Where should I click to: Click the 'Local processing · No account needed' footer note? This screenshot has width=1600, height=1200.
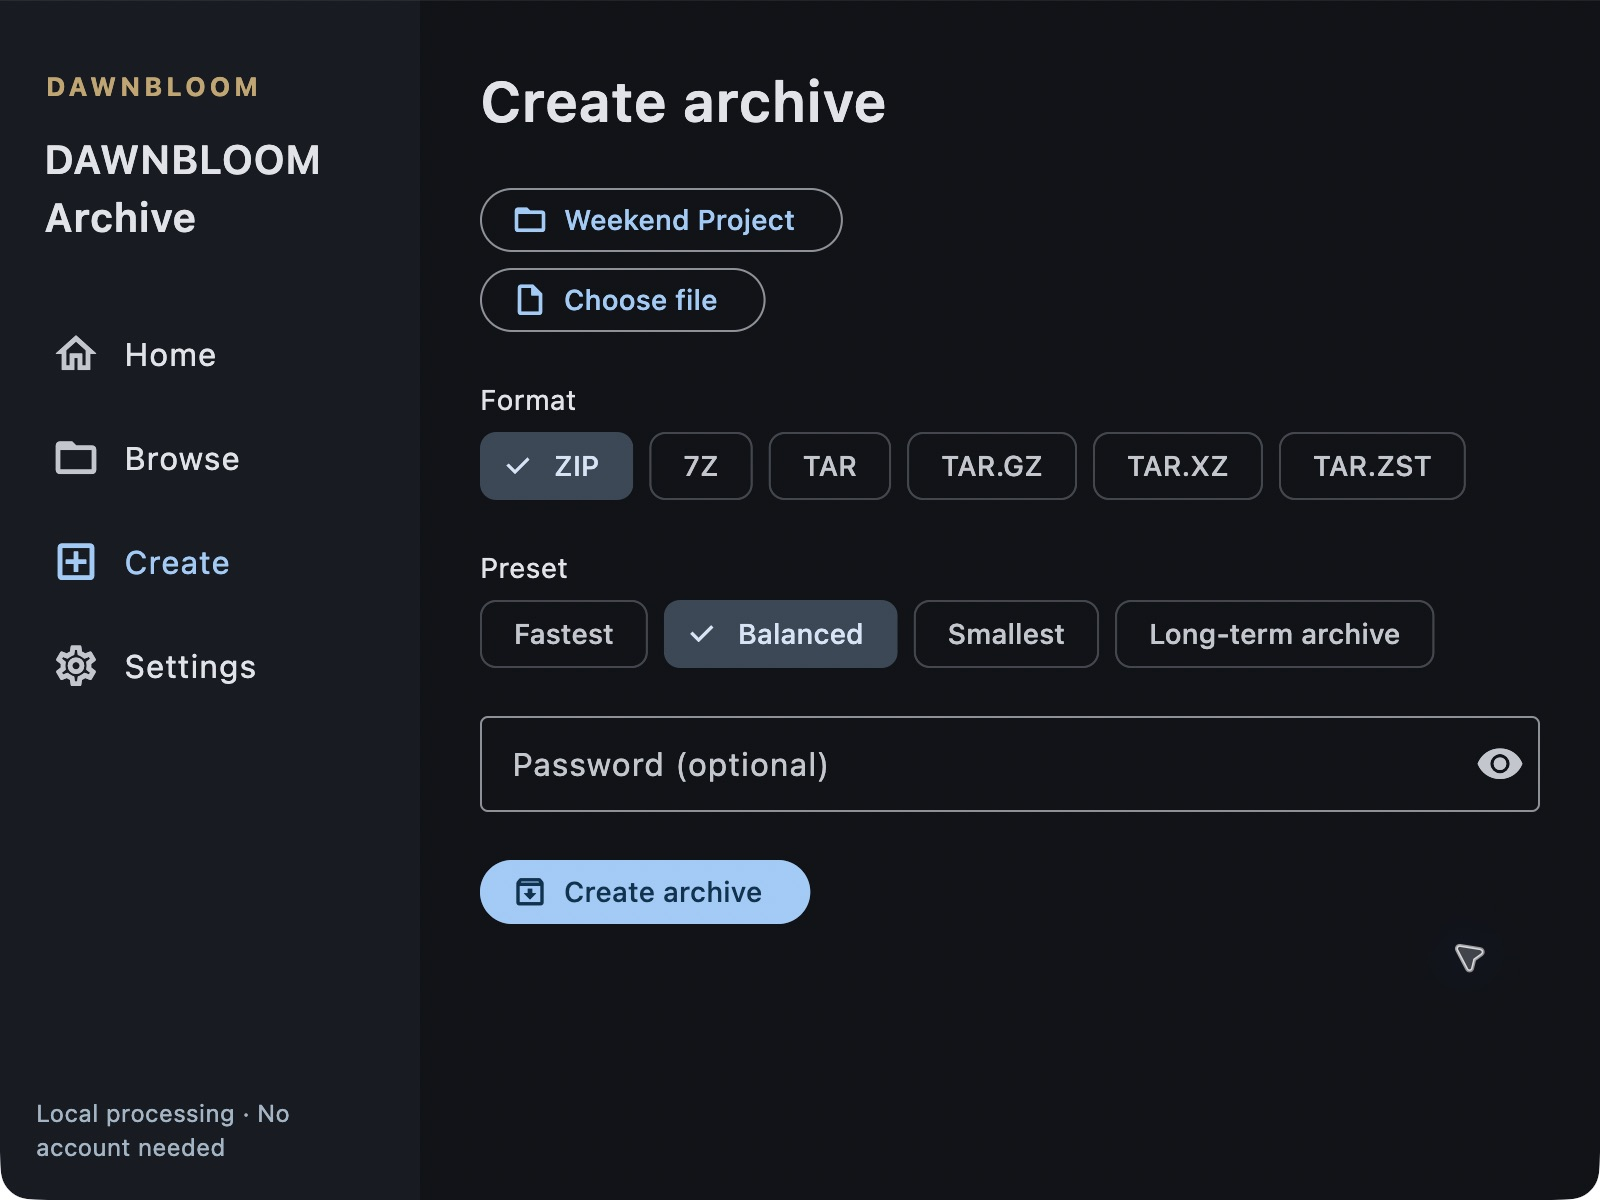point(163,1131)
